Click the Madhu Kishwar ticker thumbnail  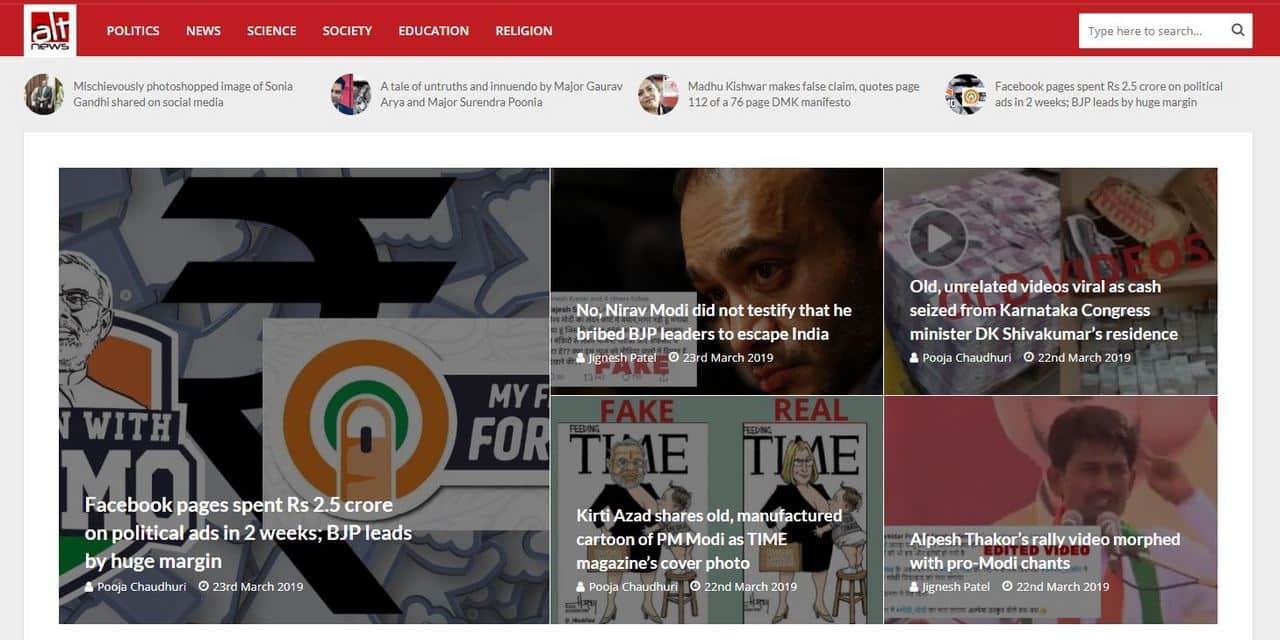(x=658, y=94)
